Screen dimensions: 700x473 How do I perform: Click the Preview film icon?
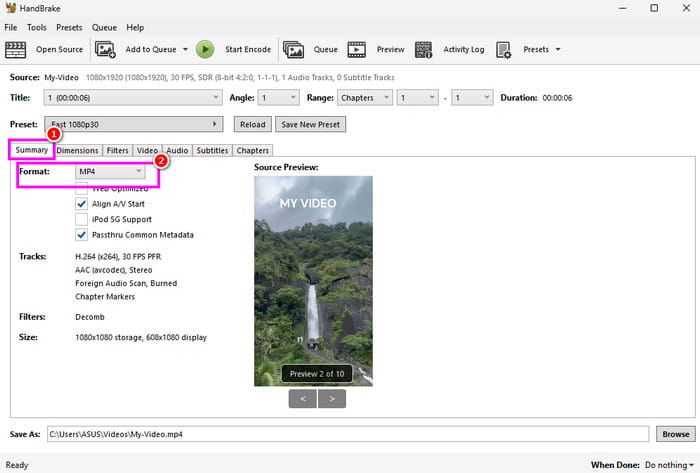357,50
